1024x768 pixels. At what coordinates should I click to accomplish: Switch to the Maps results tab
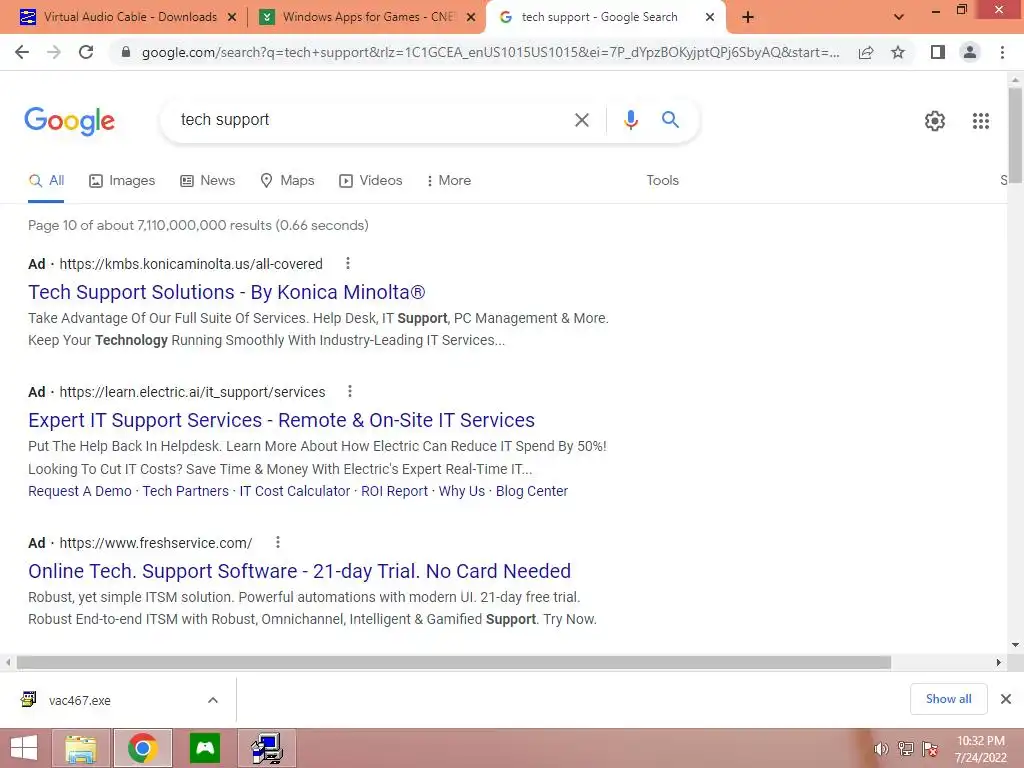tap(287, 180)
